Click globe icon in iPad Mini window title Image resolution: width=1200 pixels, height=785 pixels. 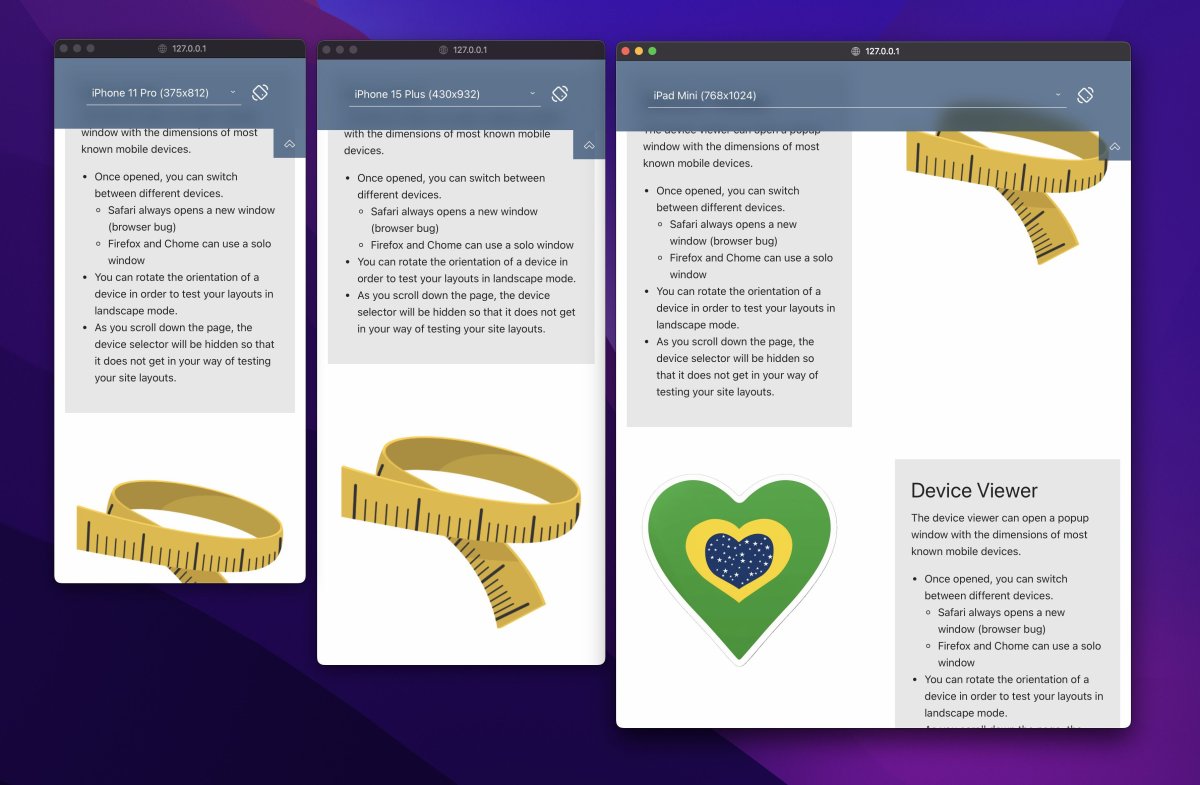(856, 51)
